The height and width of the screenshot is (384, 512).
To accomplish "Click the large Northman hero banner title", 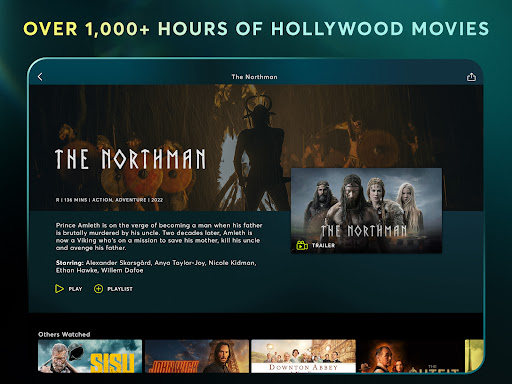I will [x=130, y=159].
